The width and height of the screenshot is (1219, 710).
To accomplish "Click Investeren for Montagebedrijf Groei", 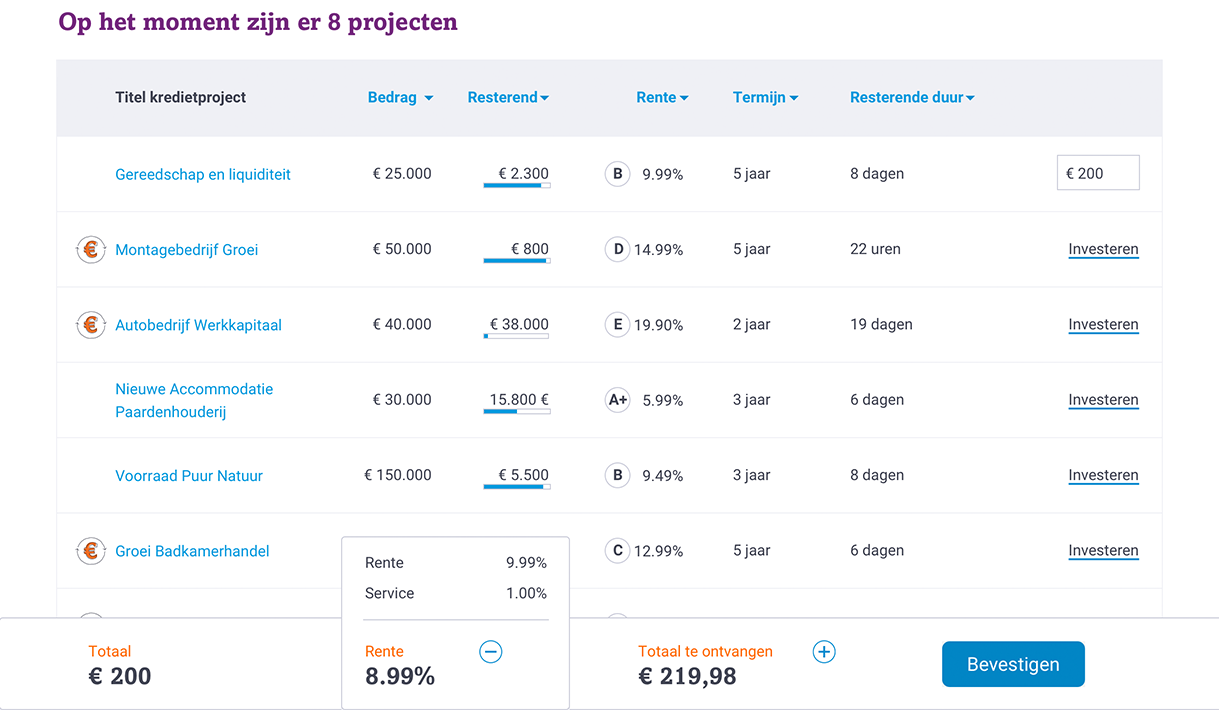I will (1103, 250).
